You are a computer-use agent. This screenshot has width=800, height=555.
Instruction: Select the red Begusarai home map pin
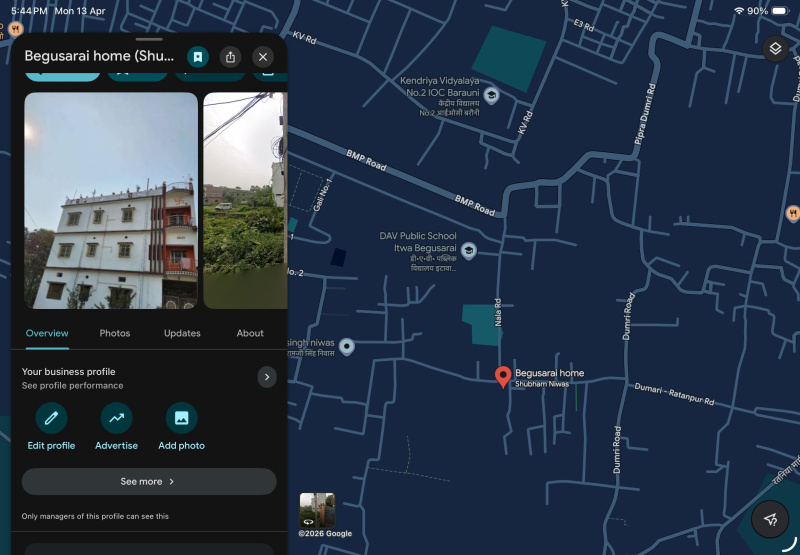point(503,377)
